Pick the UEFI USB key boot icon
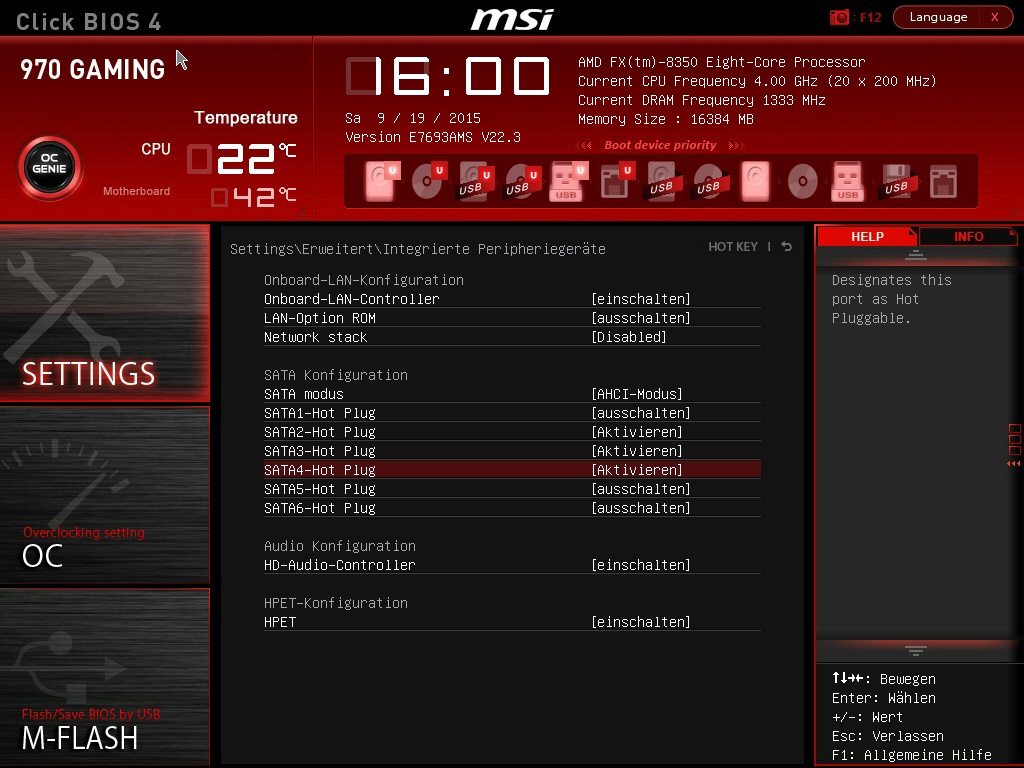 click(569, 181)
